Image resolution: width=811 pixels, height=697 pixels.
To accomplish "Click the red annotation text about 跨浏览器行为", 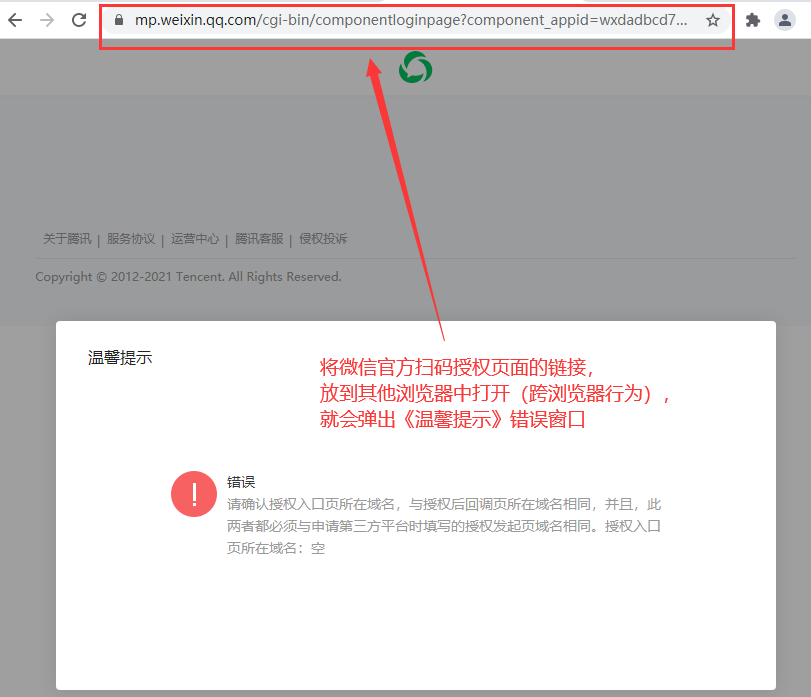I will tap(494, 393).
